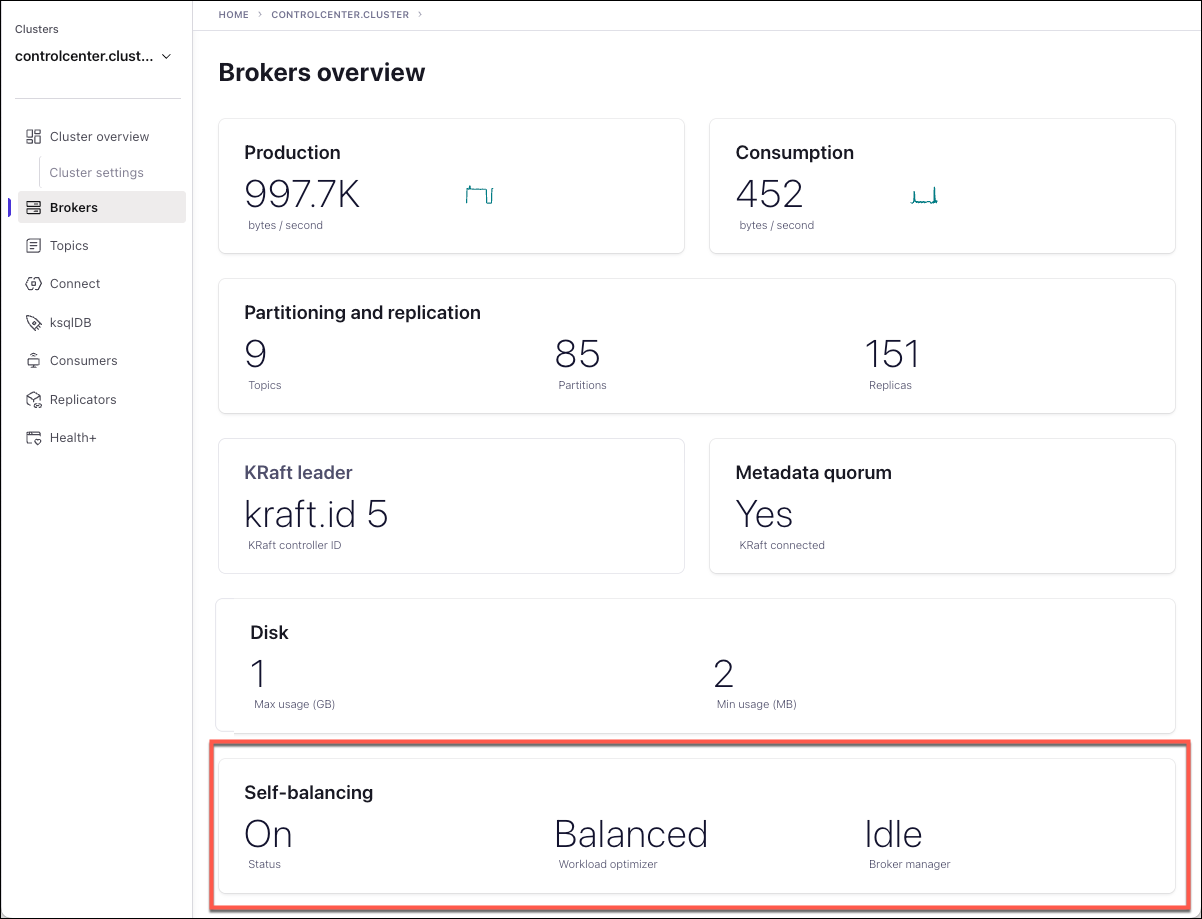Click CONTROLCENTER.CLUSTER breadcrumb link
Viewport: 1202px width, 919px height.
click(x=341, y=15)
